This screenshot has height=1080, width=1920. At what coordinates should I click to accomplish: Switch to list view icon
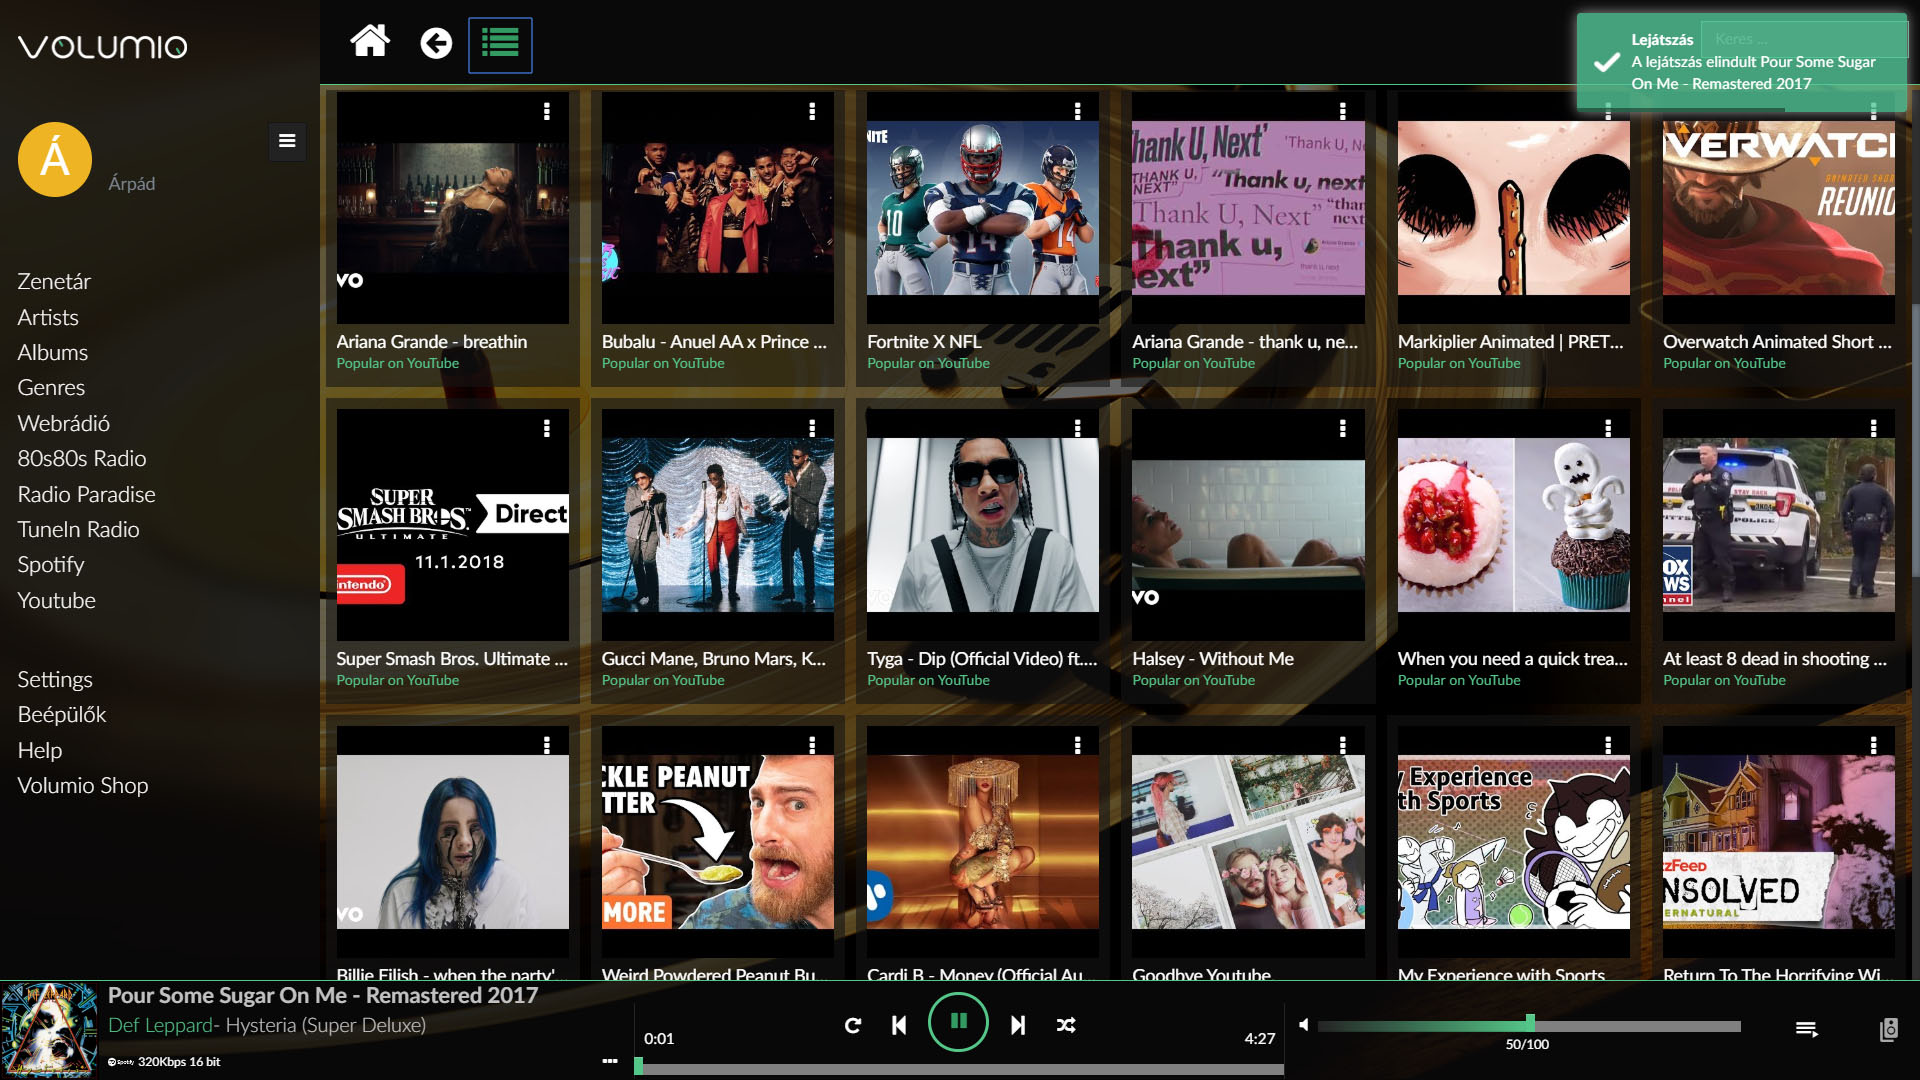(500, 44)
